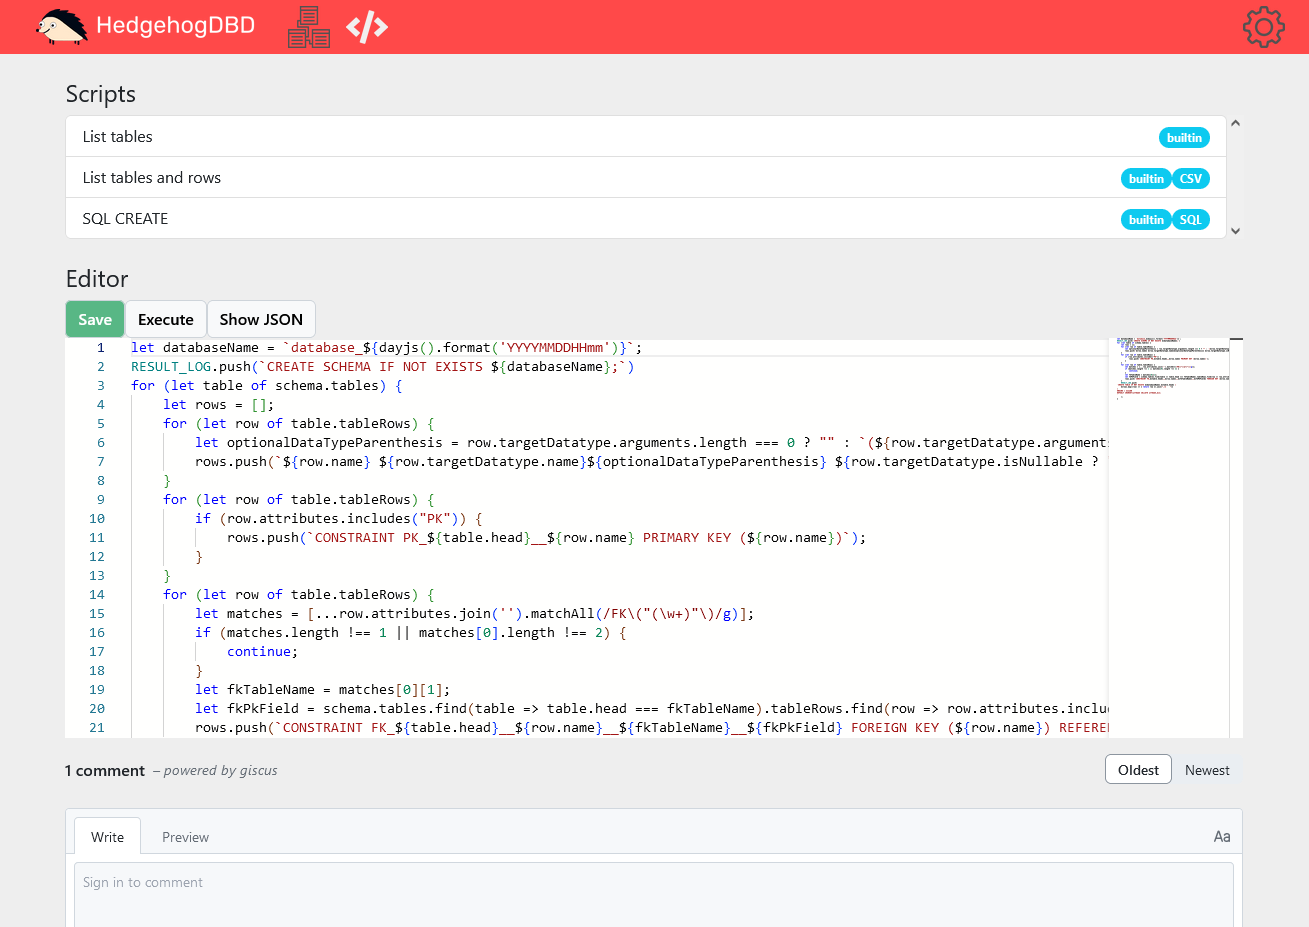The image size is (1309, 927).
Task: Open settings gear icon
Action: [x=1264, y=27]
